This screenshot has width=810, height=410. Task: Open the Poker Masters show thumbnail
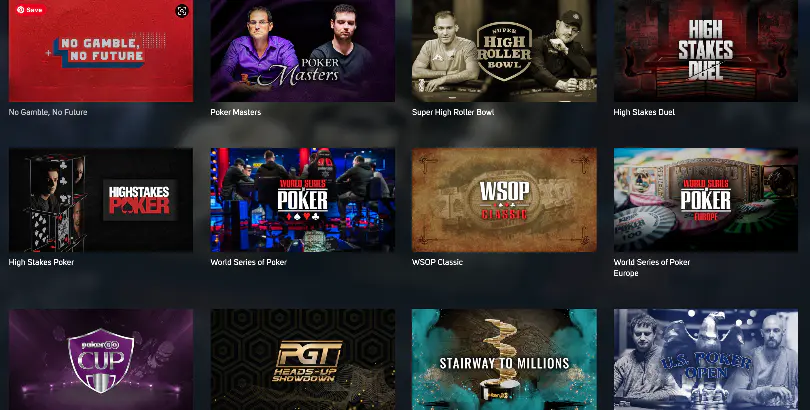tap(303, 51)
